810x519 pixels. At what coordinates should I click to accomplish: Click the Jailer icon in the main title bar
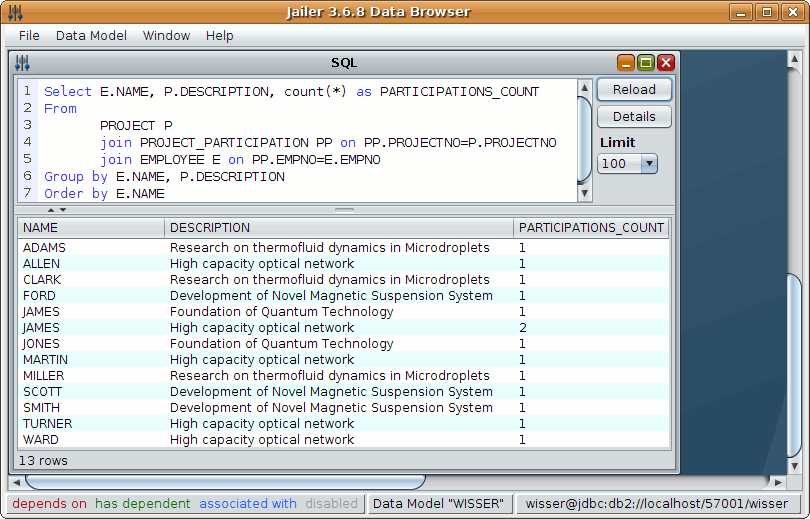click(15, 12)
